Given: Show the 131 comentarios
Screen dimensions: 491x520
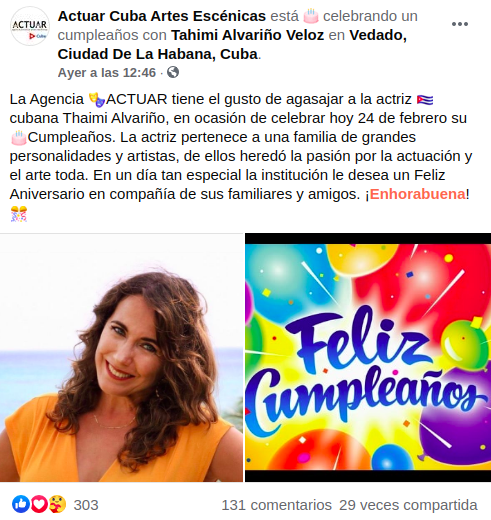Looking at the screenshot, I should 276,505.
